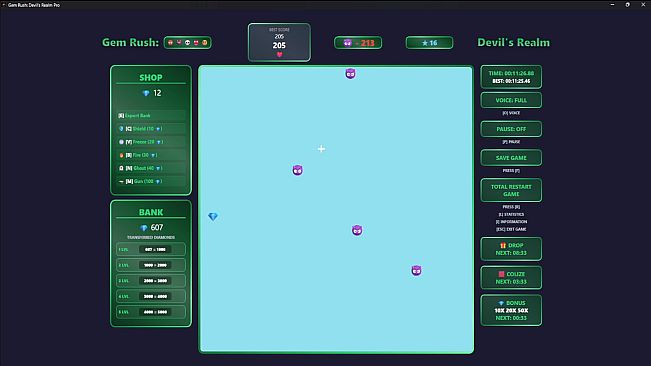
Task: Select the 5 LVL bank row
Action: 151,312
